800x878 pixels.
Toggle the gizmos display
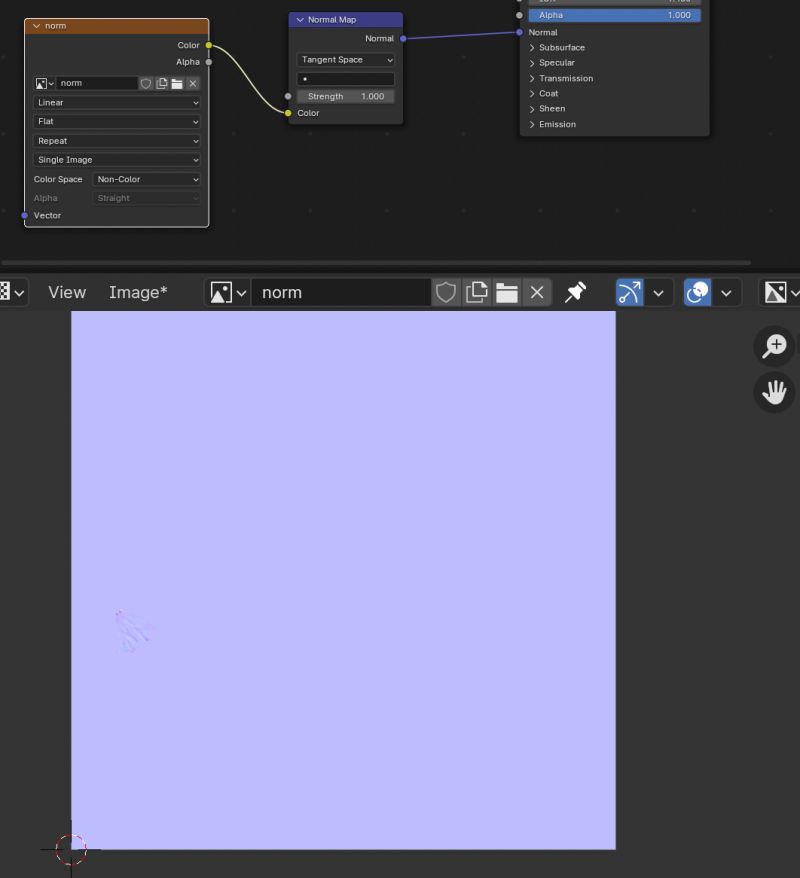[x=628, y=292]
